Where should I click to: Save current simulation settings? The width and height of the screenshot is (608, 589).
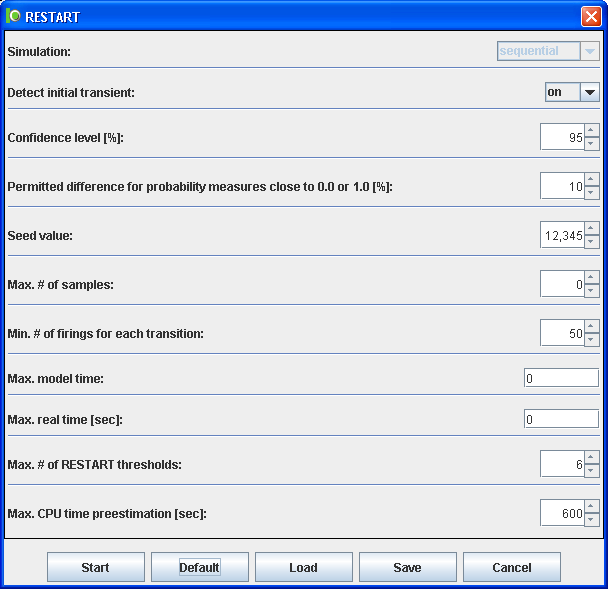408,567
